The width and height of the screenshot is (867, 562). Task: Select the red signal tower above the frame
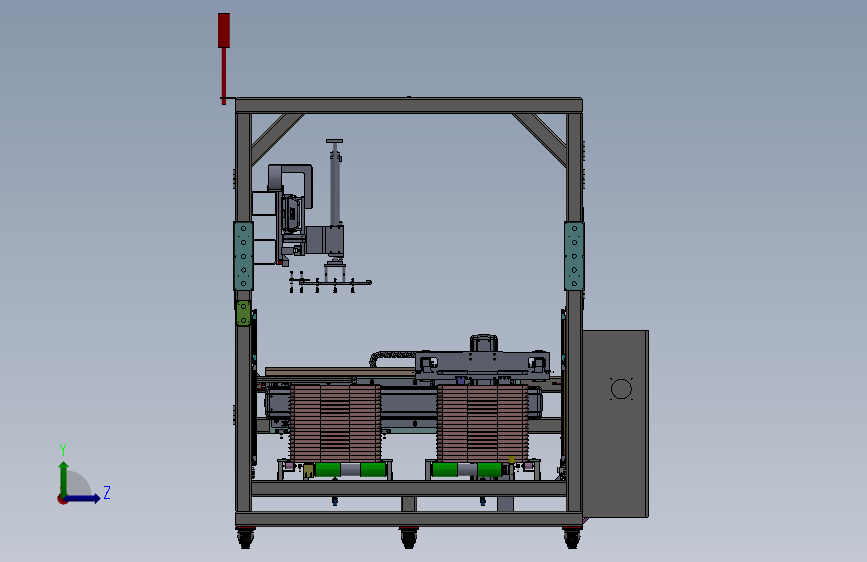tap(223, 58)
